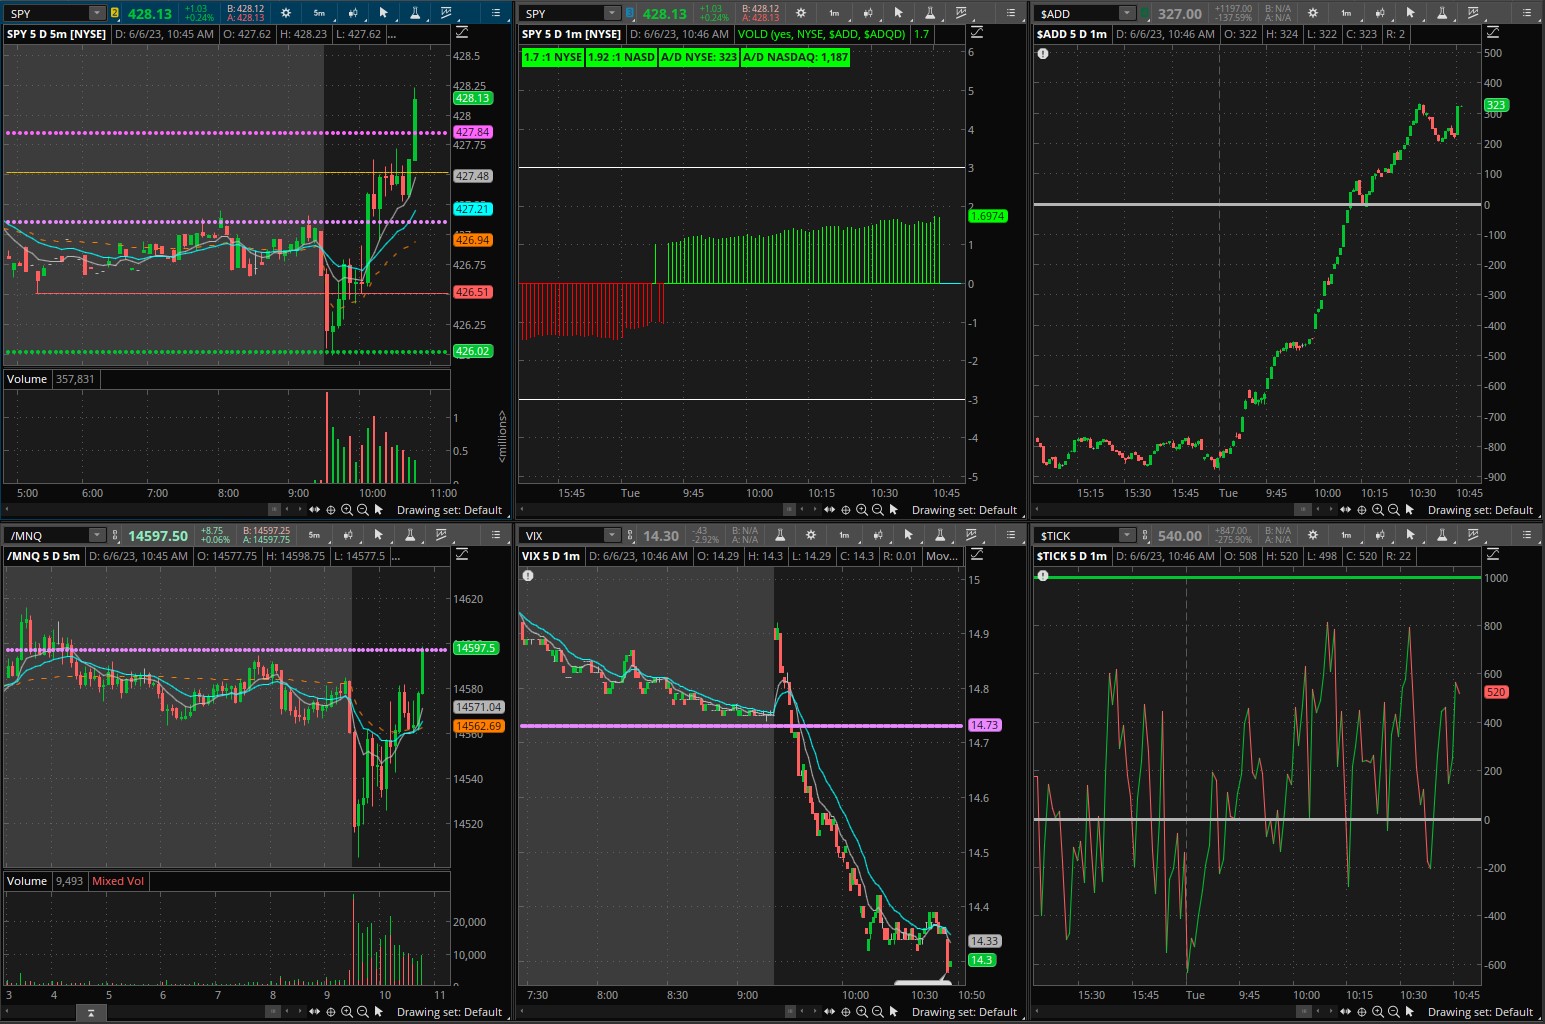Image resolution: width=1545 pixels, height=1024 pixels.
Task: Open the candlestick chart style icon in SPY 5m panel
Action: (x=352, y=13)
